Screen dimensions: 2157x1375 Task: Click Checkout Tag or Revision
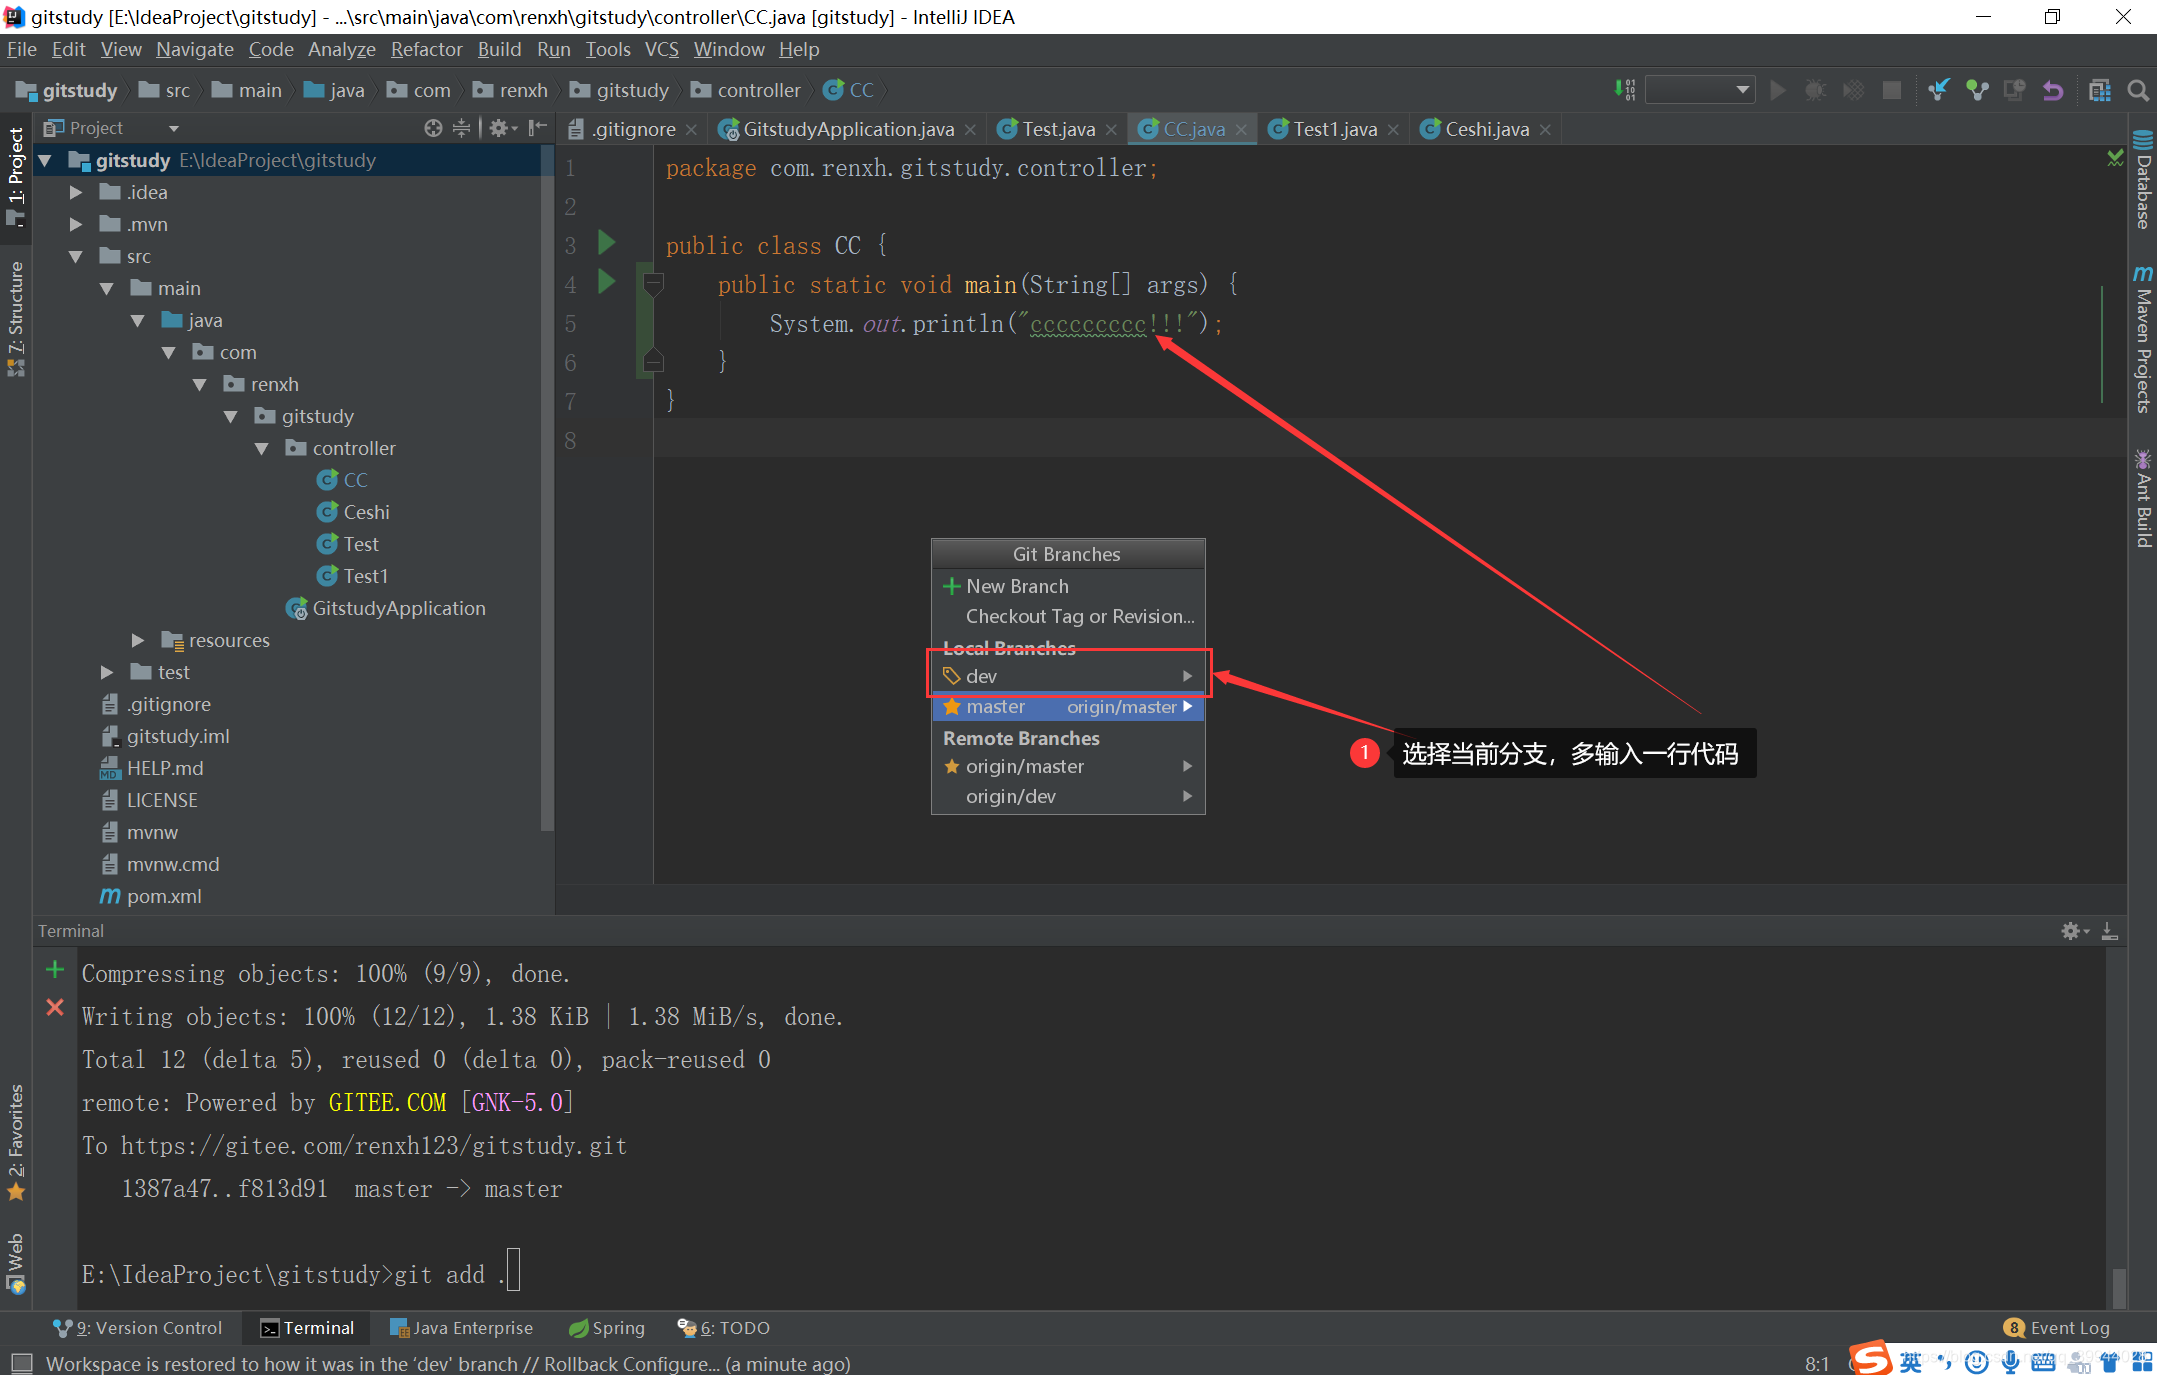click(1068, 616)
